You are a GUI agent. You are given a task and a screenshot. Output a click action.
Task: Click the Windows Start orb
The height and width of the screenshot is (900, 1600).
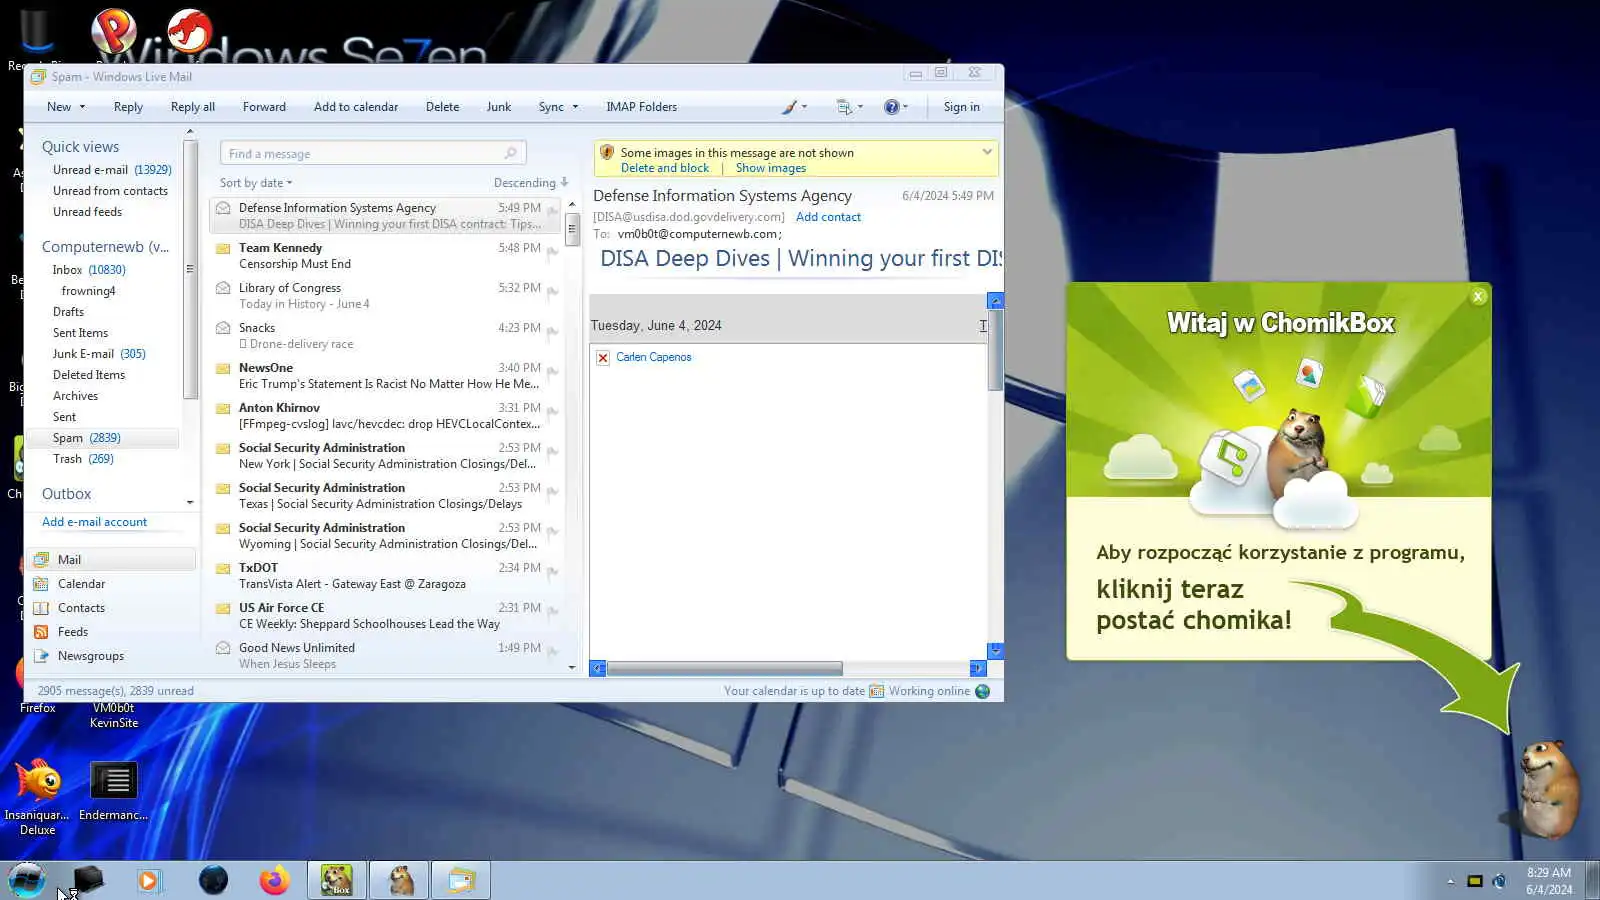pos(27,880)
